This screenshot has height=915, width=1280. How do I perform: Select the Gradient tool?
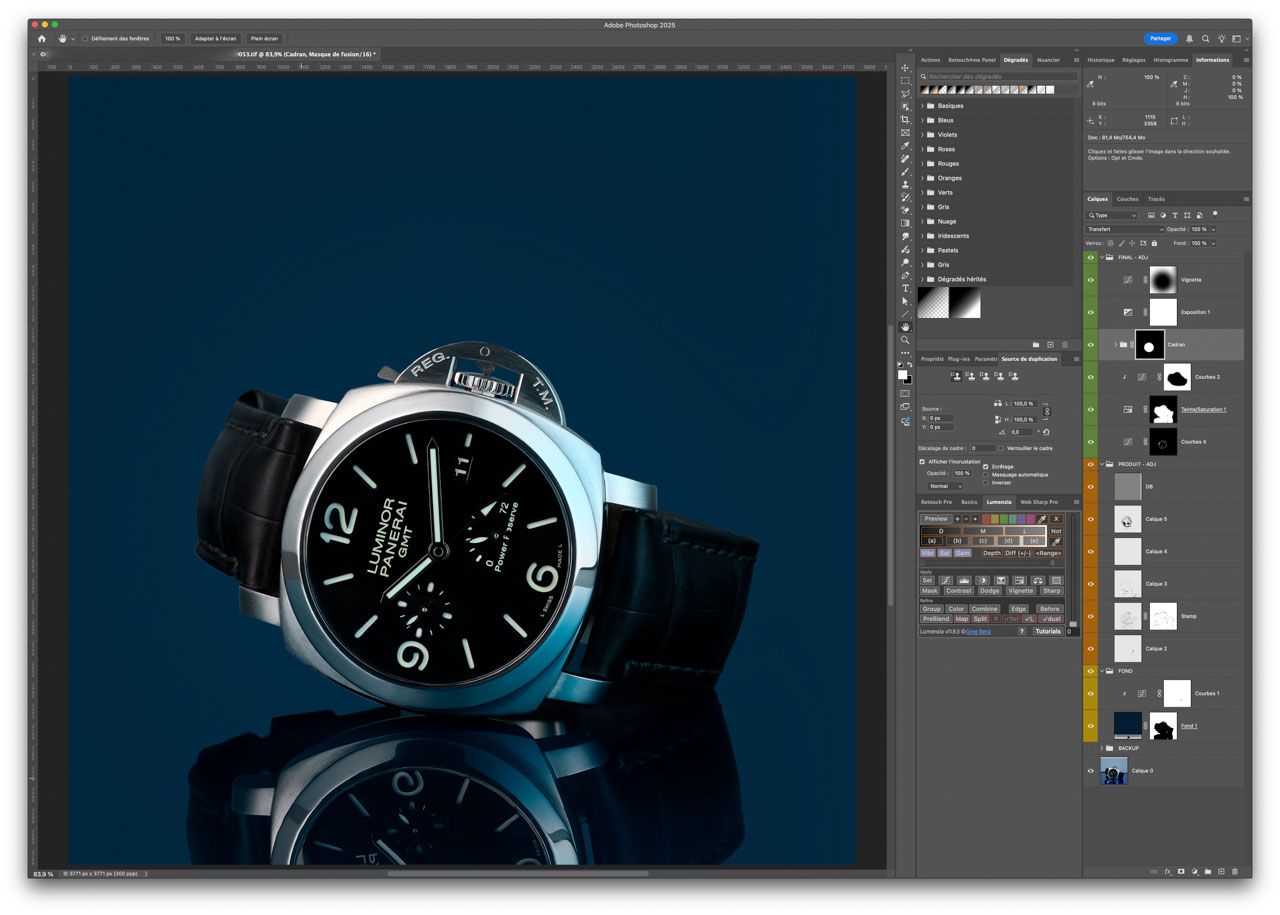pos(905,223)
